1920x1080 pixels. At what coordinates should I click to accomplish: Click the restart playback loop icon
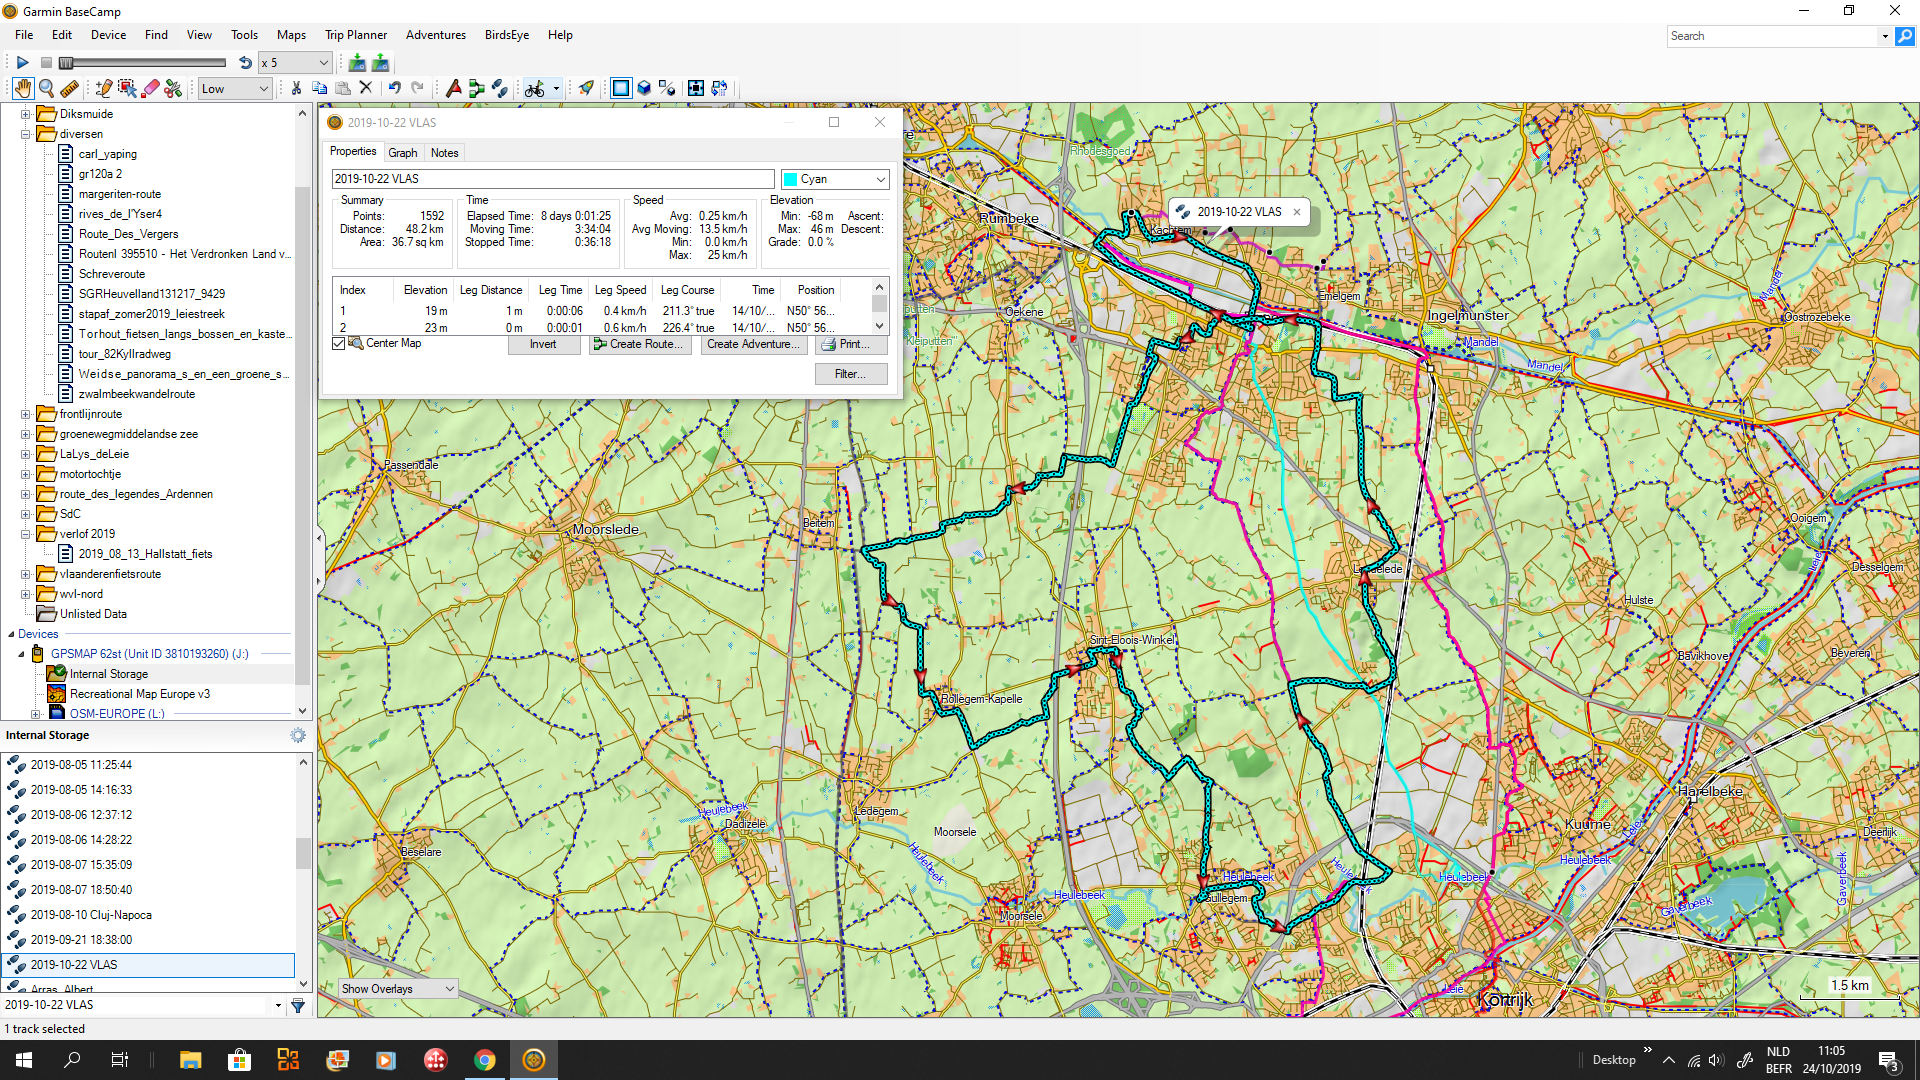pyautogui.click(x=245, y=62)
